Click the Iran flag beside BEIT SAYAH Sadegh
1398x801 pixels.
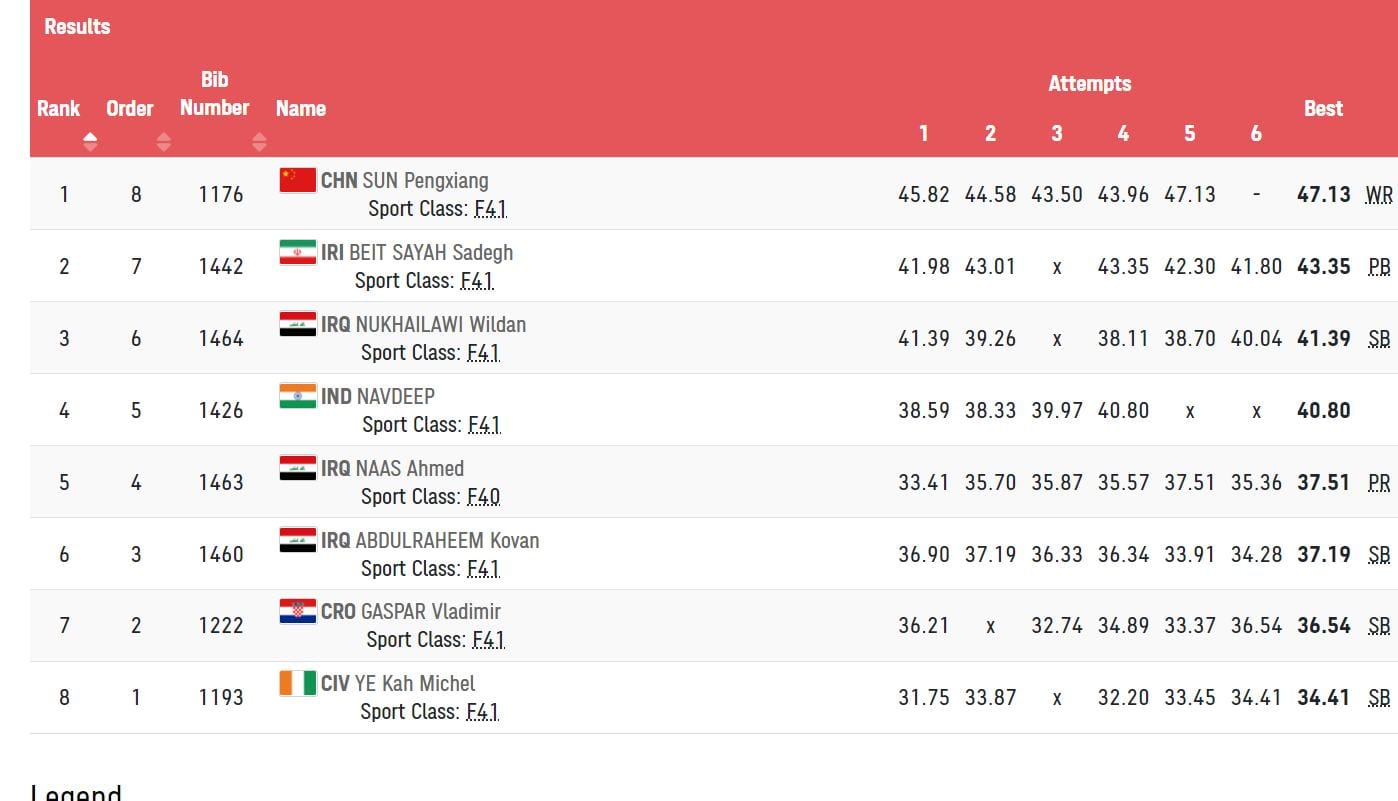pyautogui.click(x=296, y=252)
